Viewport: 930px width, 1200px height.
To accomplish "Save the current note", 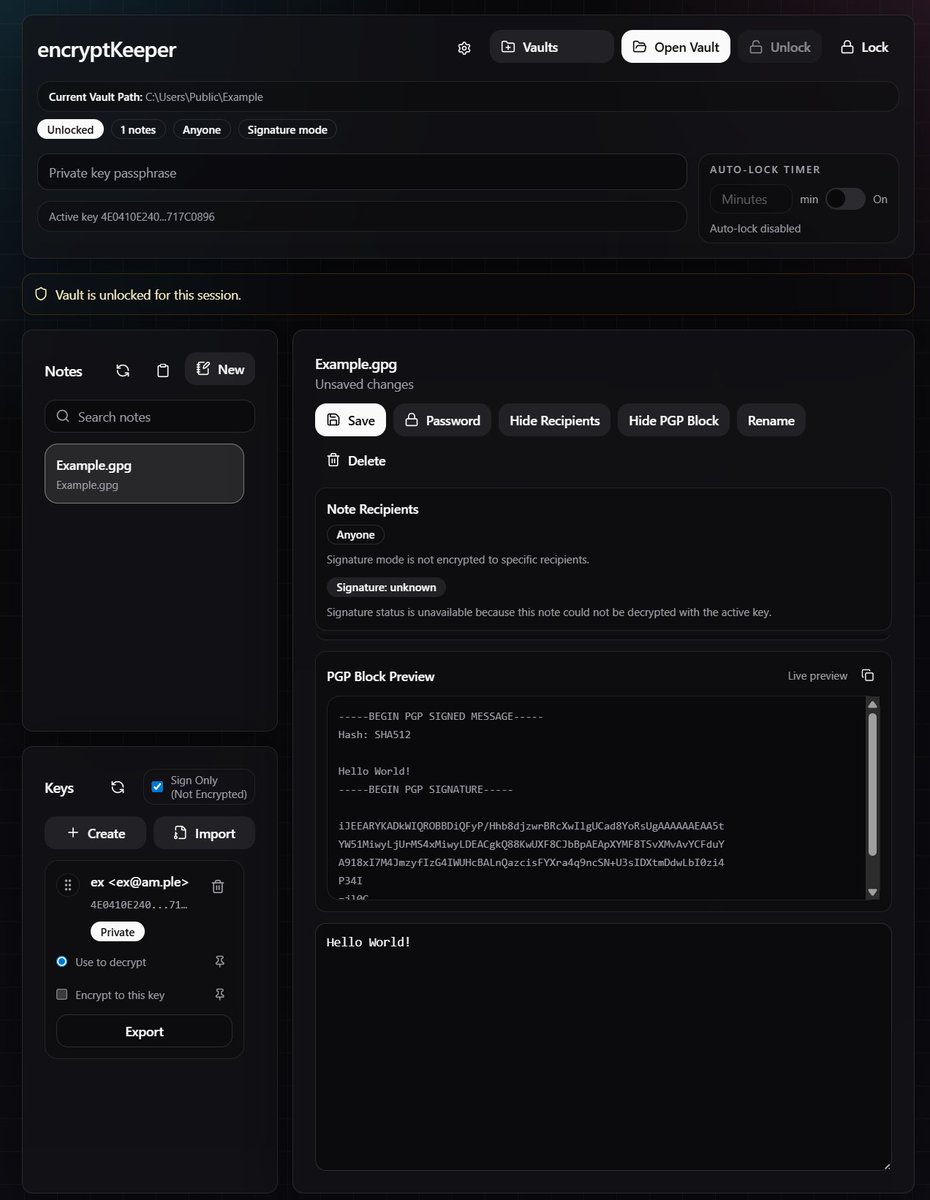I will [x=351, y=420].
